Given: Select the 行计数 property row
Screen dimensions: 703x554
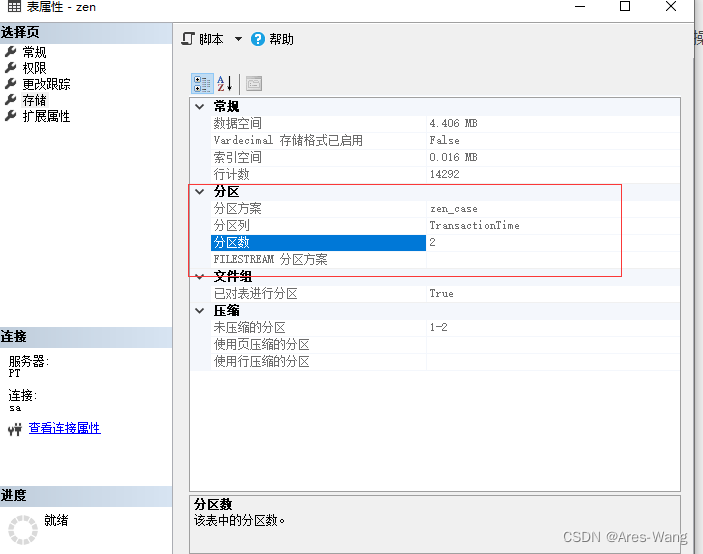Looking at the screenshot, I should (x=445, y=175).
